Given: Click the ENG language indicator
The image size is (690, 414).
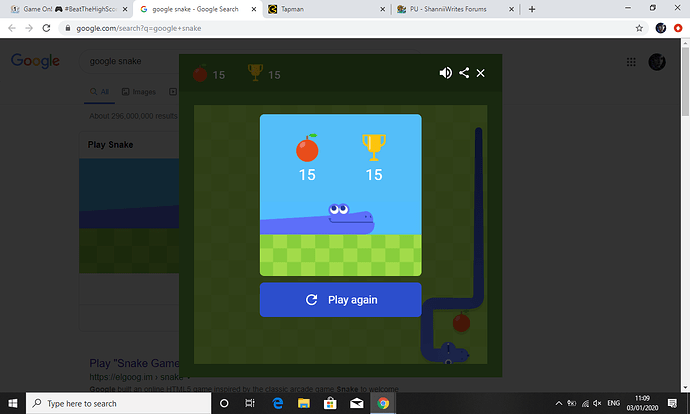Looking at the screenshot, I should (613, 403).
